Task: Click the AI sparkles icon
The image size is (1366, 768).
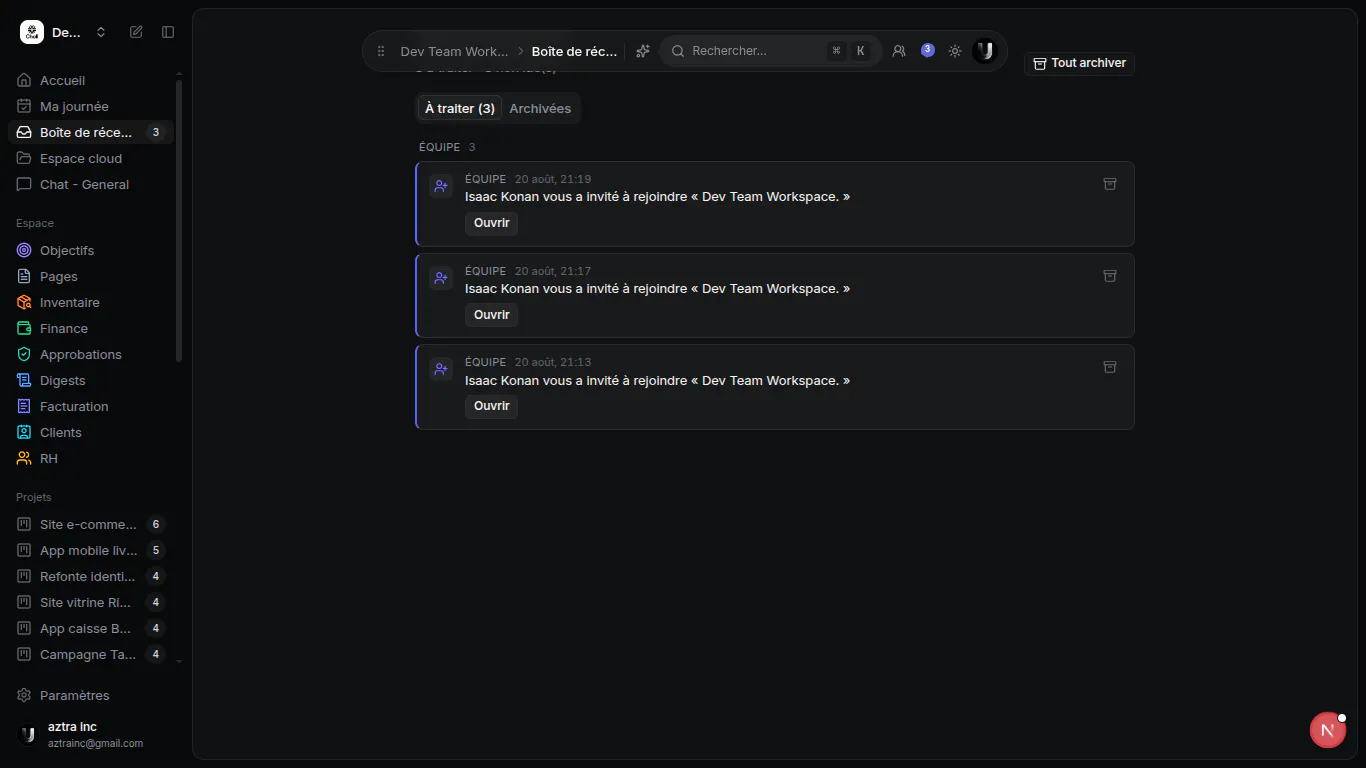Action: 643,51
